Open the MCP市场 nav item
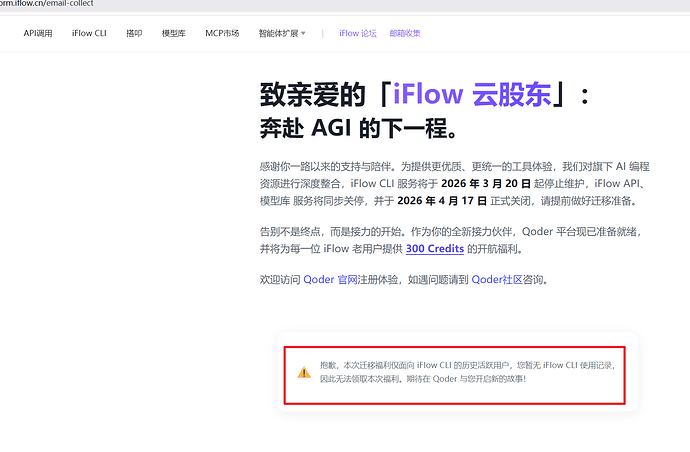 pos(222,33)
